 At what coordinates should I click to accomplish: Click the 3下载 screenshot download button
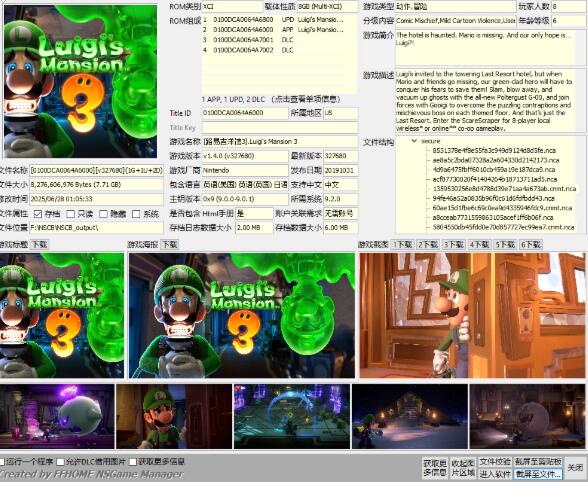coord(454,245)
